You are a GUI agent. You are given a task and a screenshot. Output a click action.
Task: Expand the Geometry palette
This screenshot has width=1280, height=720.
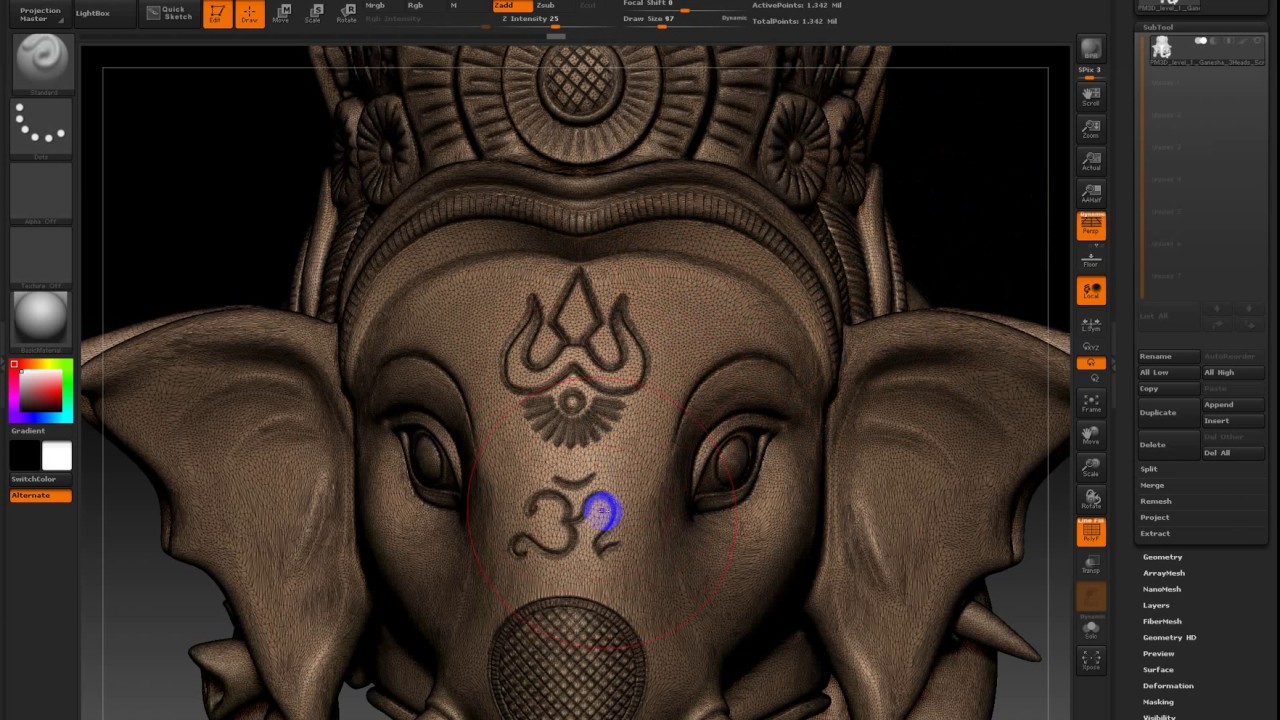1162,557
